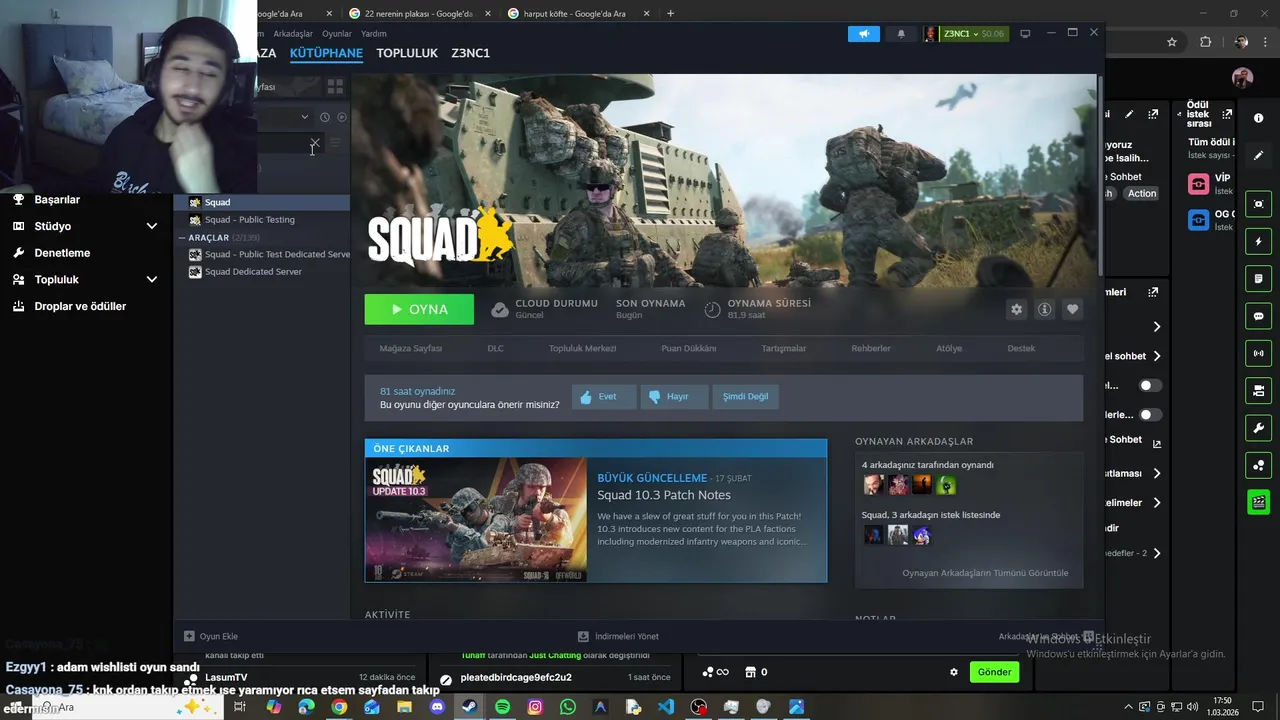Open Mağaza Sayfası link for Squad

click(411, 348)
